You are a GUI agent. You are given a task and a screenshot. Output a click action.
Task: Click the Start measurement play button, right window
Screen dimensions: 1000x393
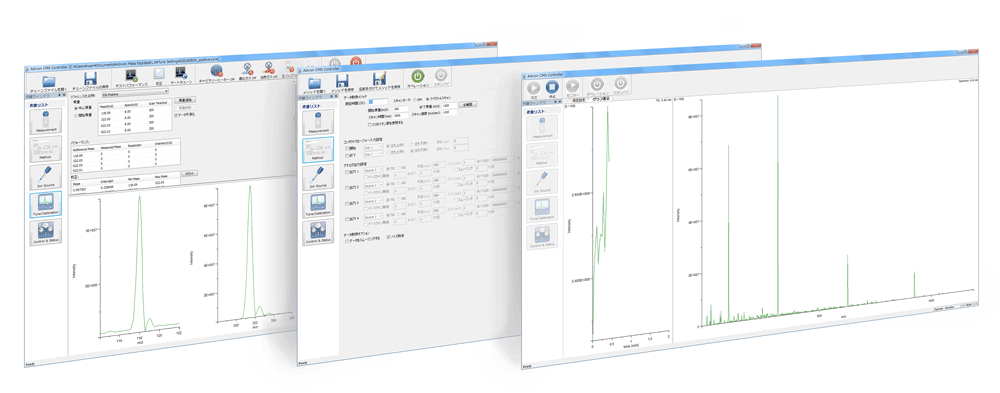point(534,88)
